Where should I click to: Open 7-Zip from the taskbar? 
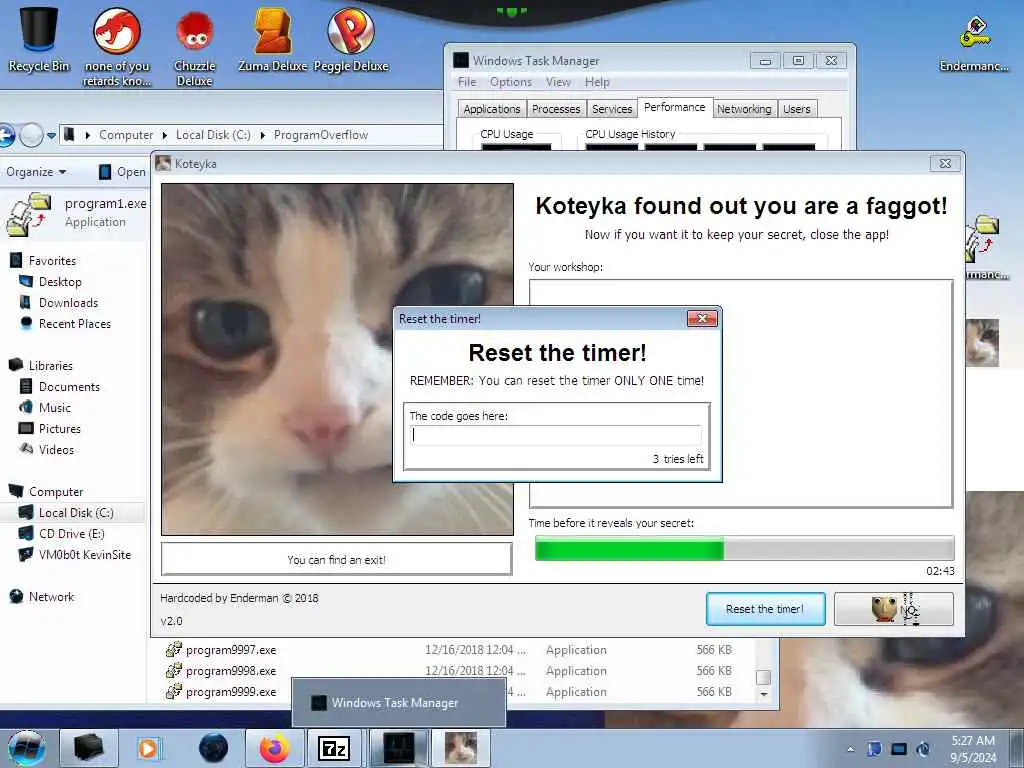333,748
